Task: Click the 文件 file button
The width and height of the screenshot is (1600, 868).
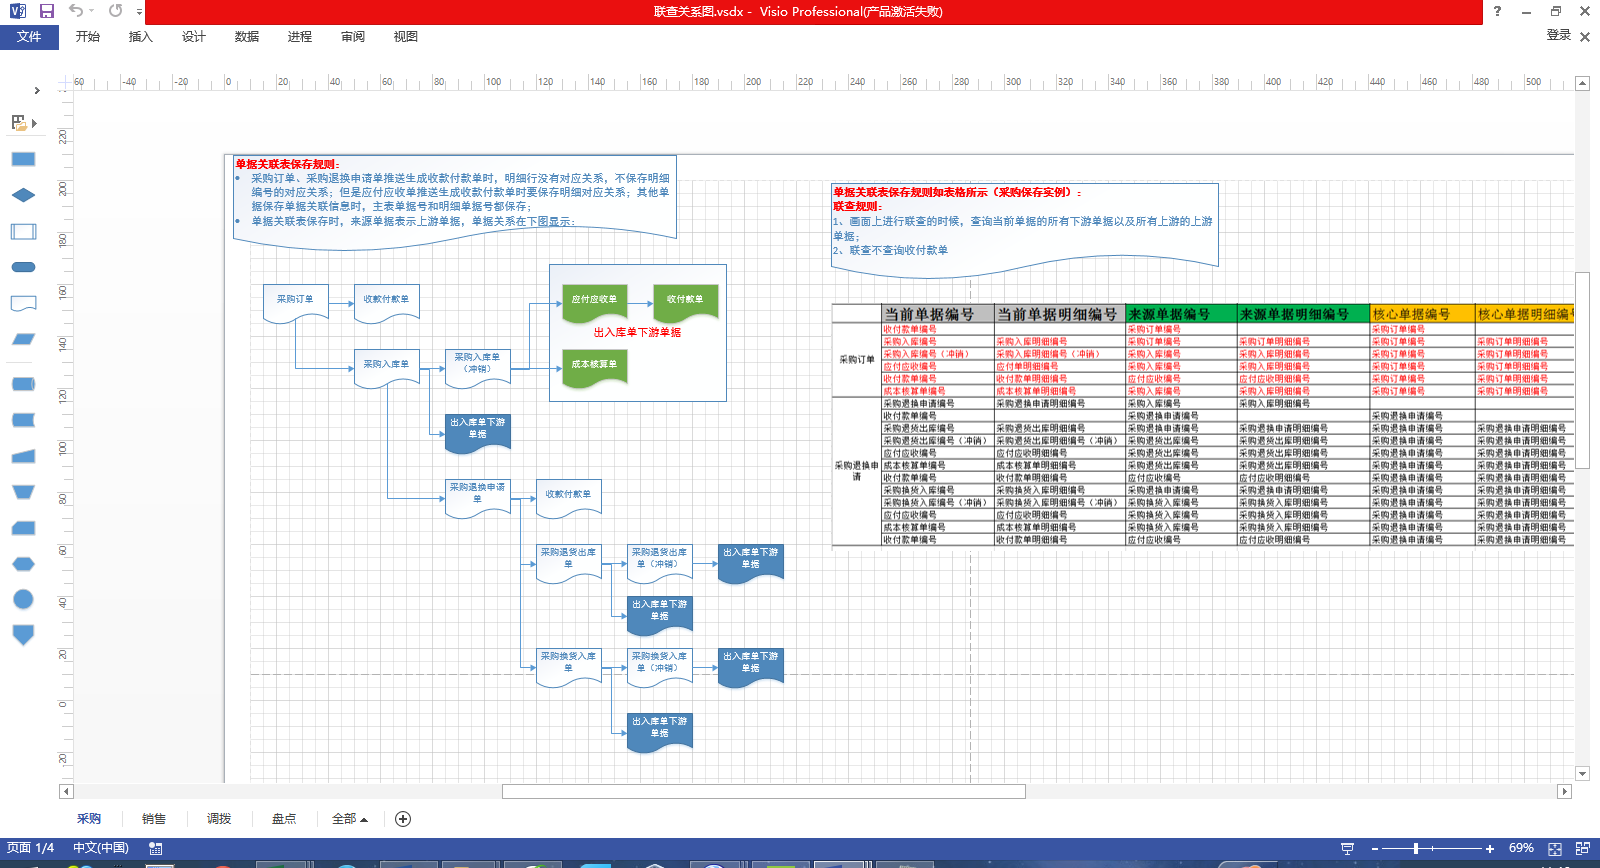Action: (x=29, y=37)
